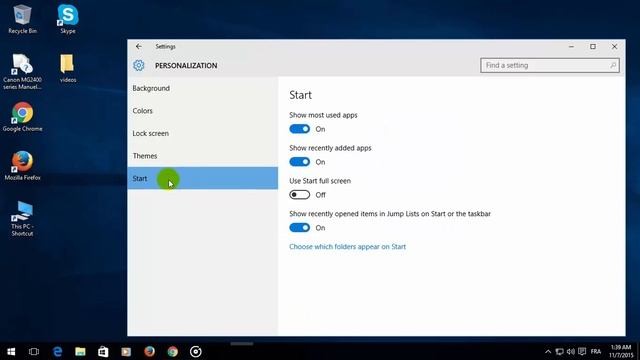Open Choose which folders appear on Start
Image resolution: width=640 pixels, height=360 pixels.
tap(347, 247)
